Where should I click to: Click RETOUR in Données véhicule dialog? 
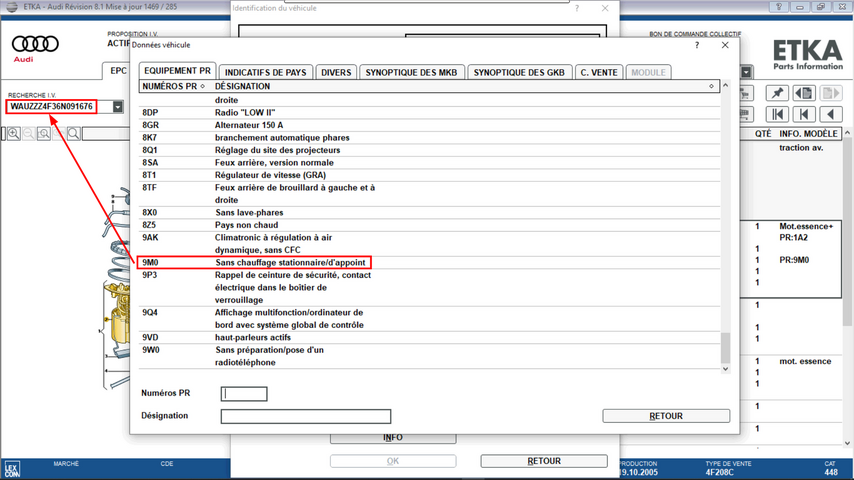[666, 416]
